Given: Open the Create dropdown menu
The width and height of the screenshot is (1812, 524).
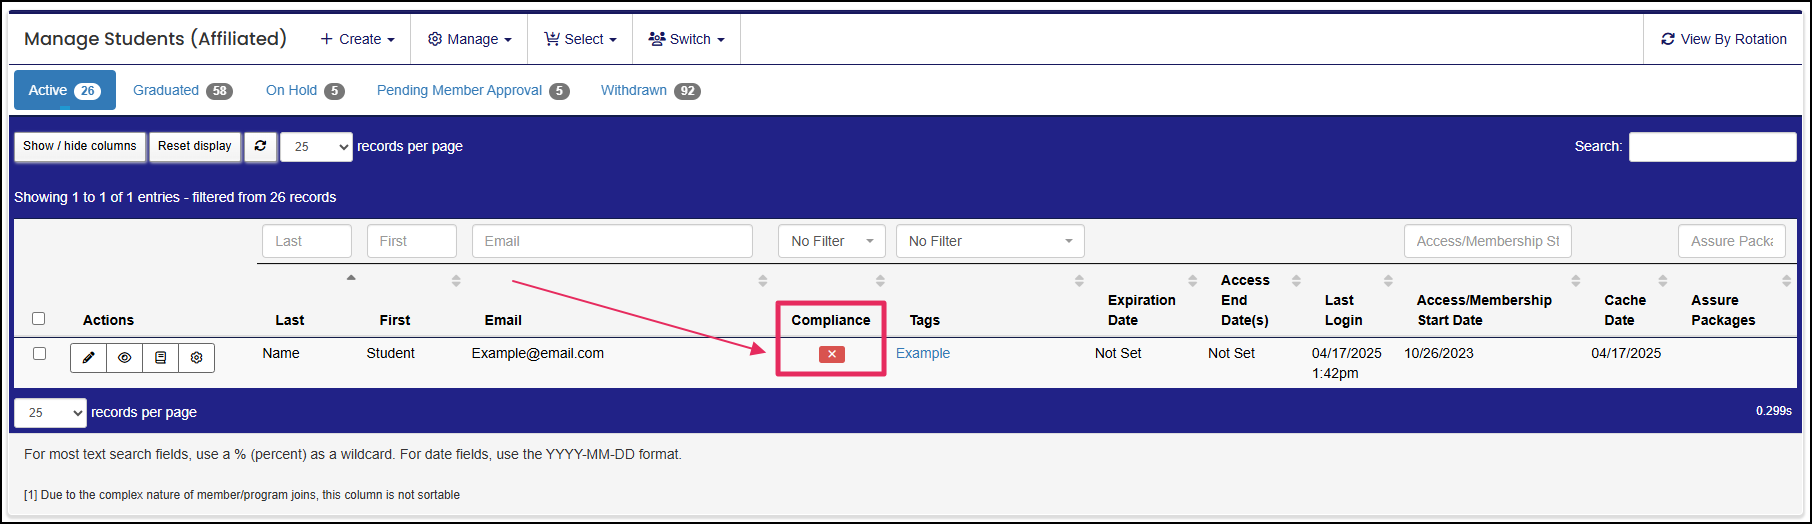Looking at the screenshot, I should point(357,39).
